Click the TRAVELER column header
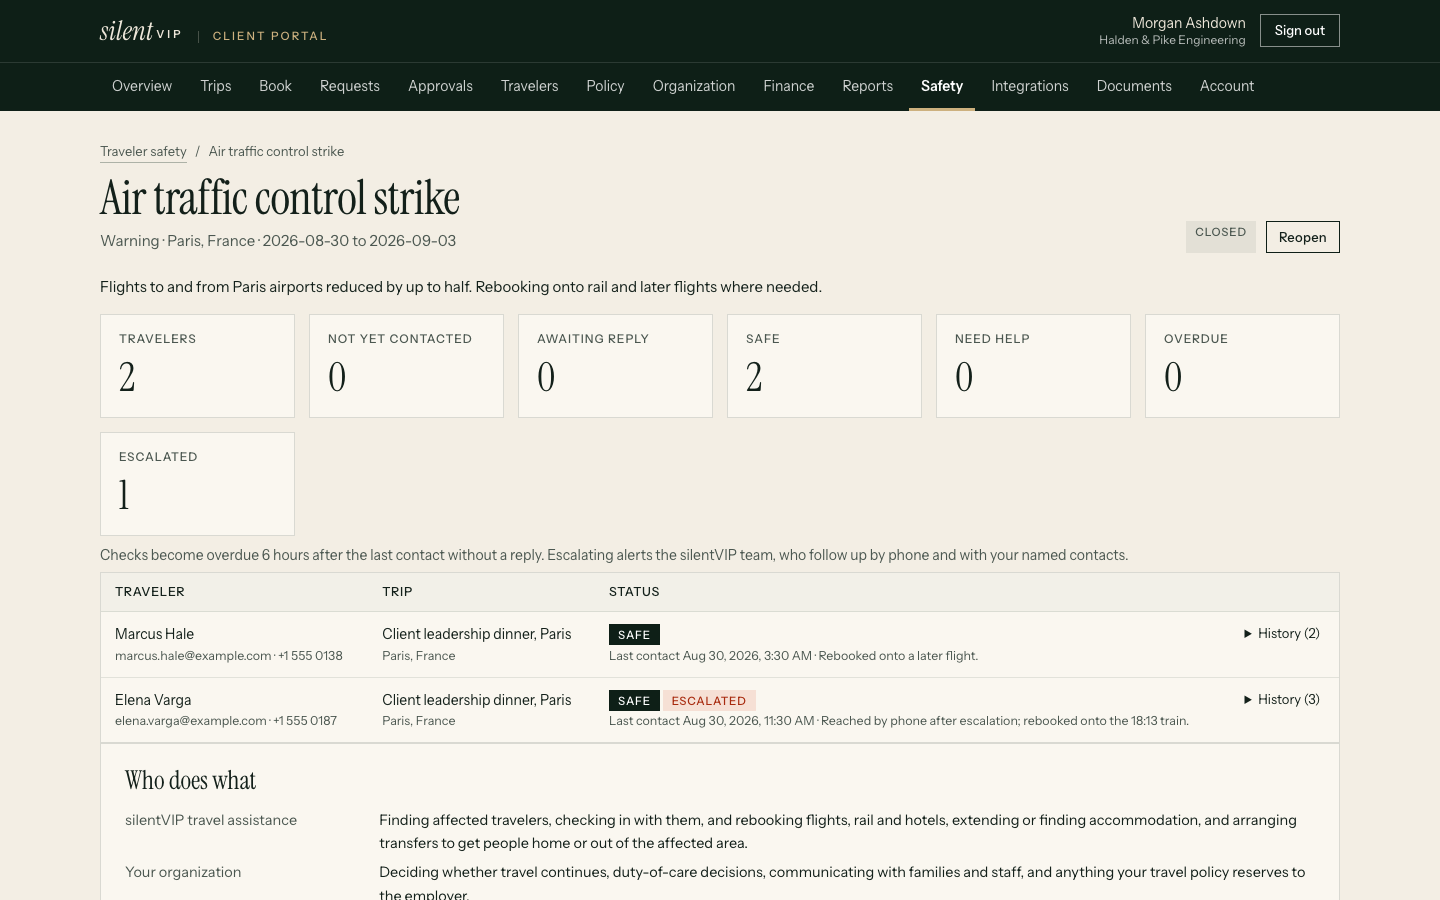 click(x=150, y=592)
